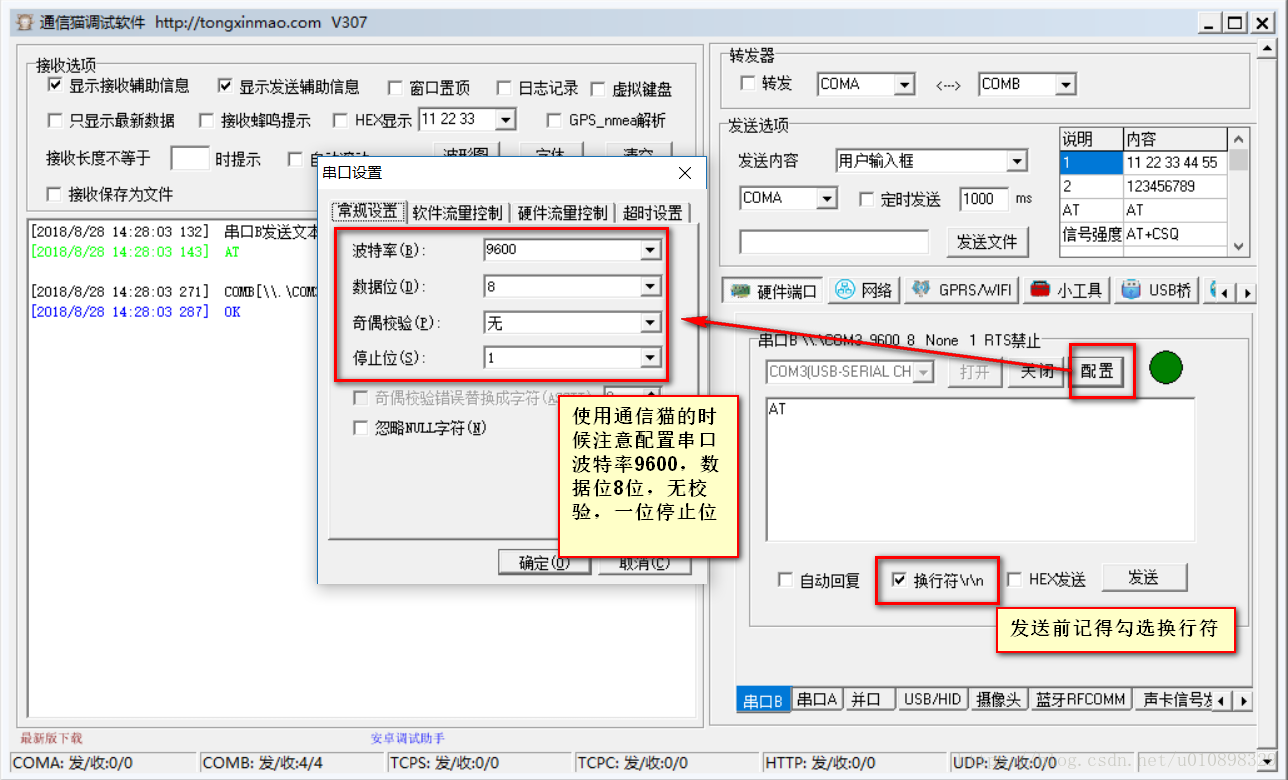Viewport: 1288px width, 780px height.
Task: Check 只显示最新数据 option
Action: 56,121
